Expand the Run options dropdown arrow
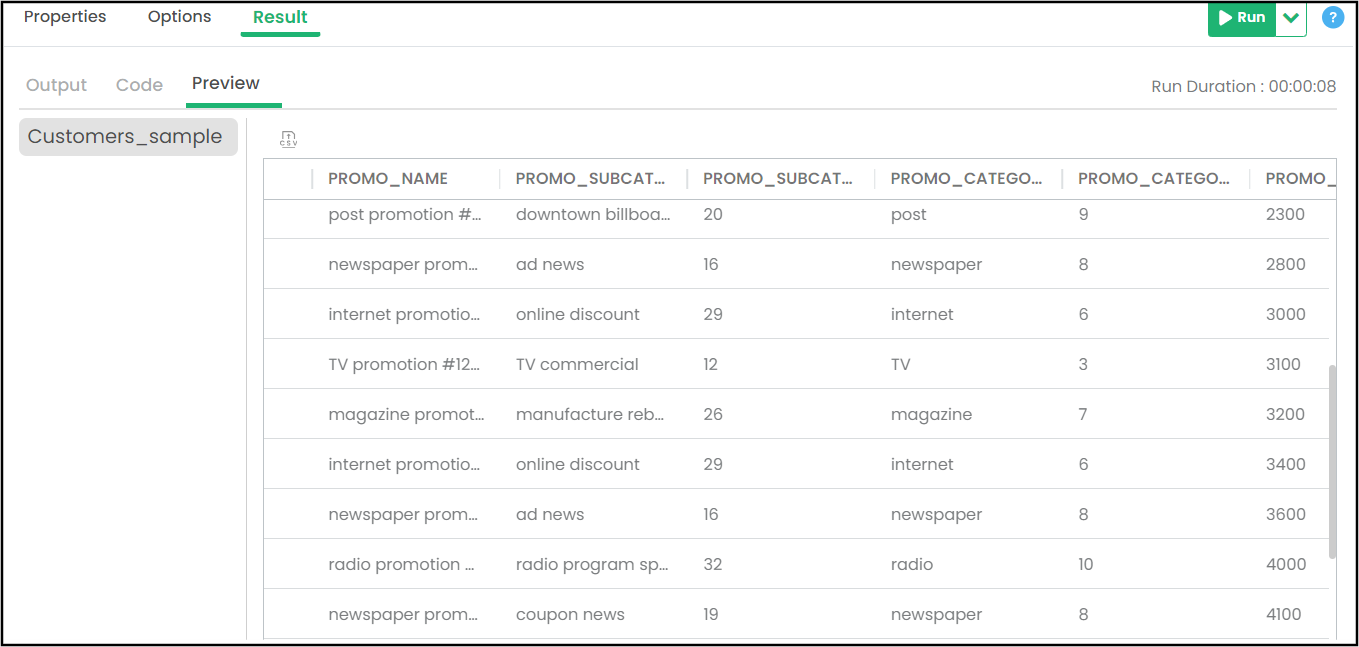 [x=1292, y=18]
